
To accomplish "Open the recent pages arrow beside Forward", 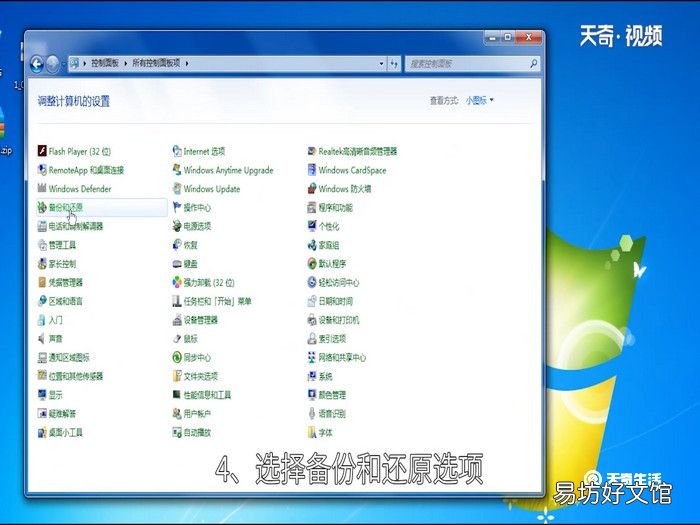I will pyautogui.click(x=63, y=64).
